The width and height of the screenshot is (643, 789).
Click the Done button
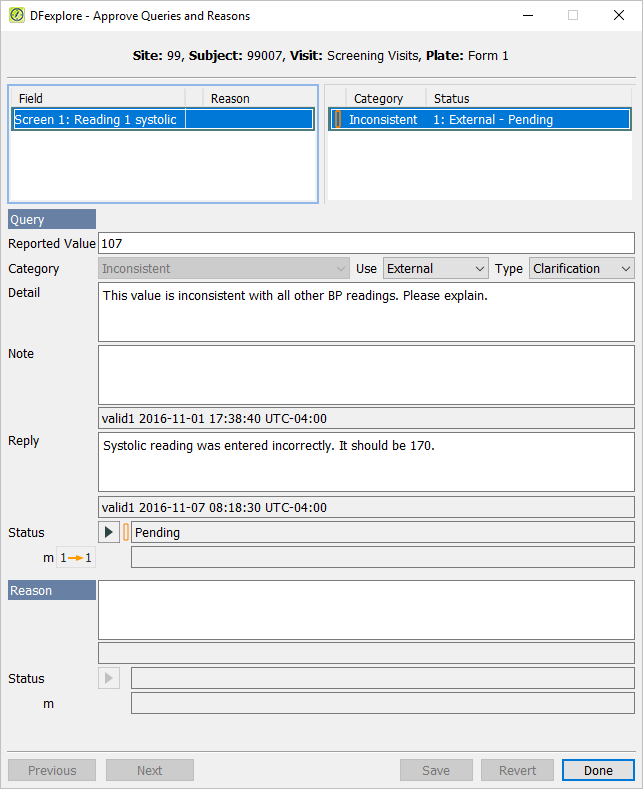[598, 770]
